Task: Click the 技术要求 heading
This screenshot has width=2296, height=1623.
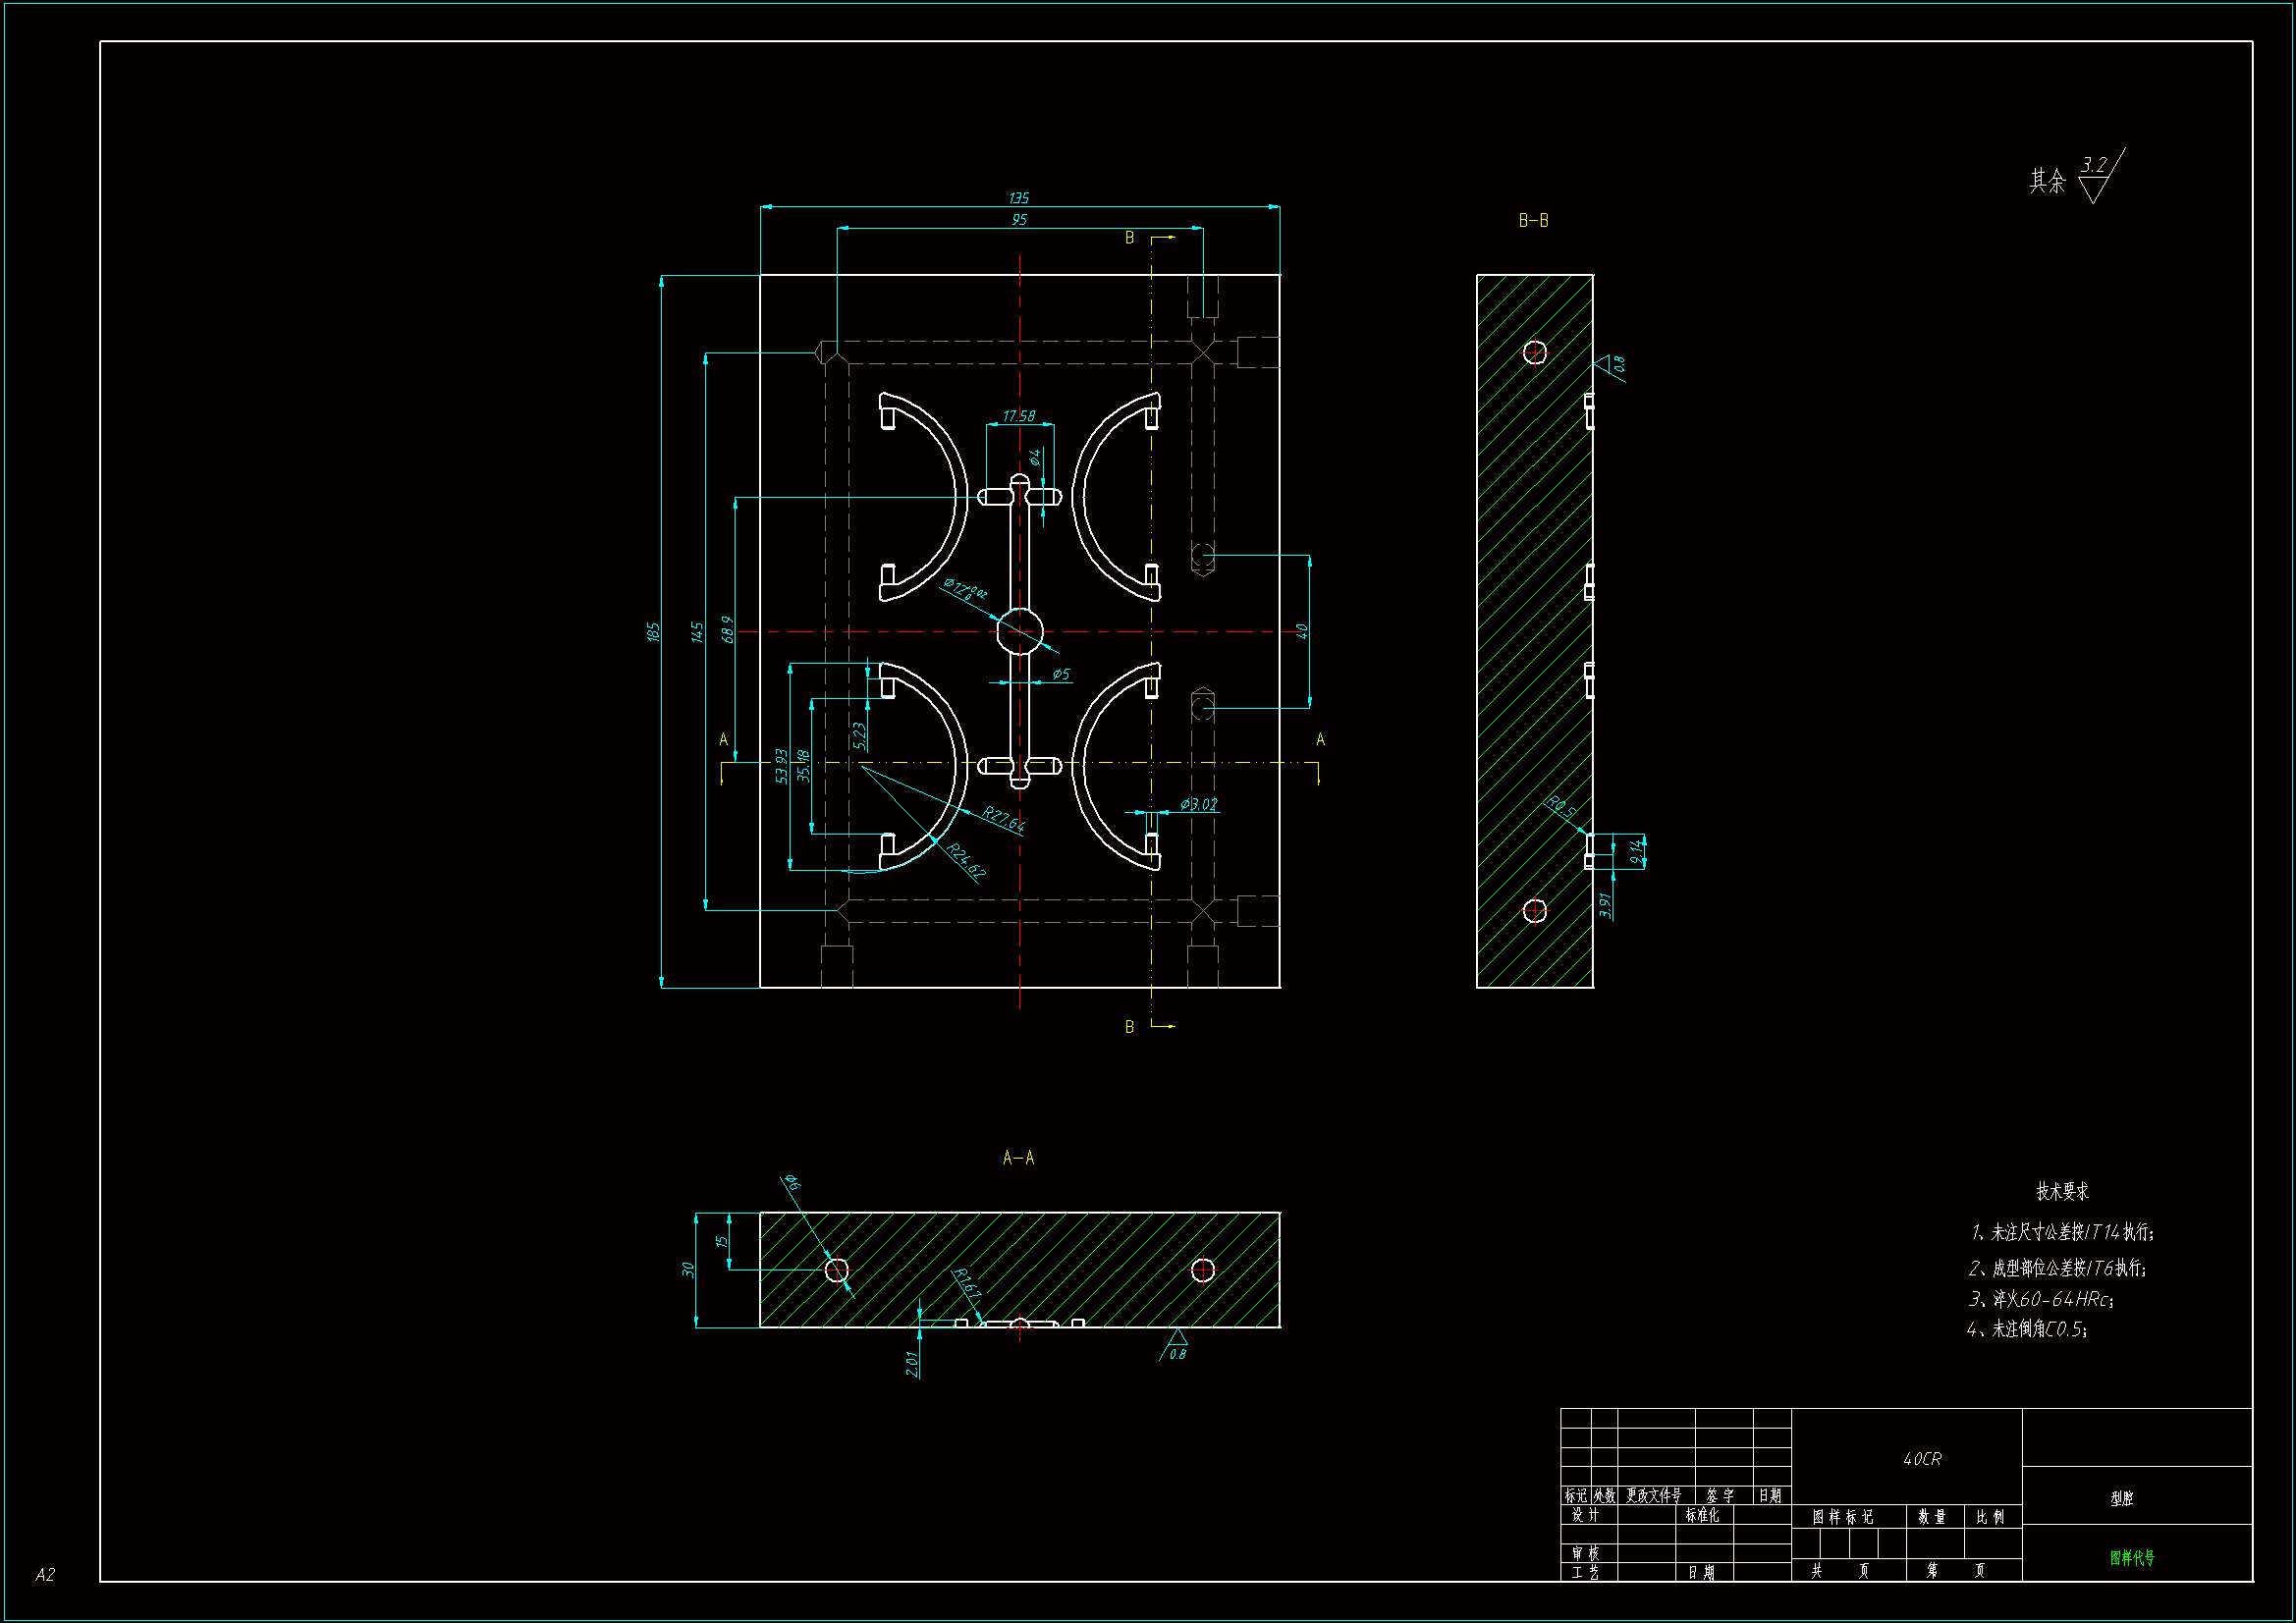Action: [2062, 1191]
